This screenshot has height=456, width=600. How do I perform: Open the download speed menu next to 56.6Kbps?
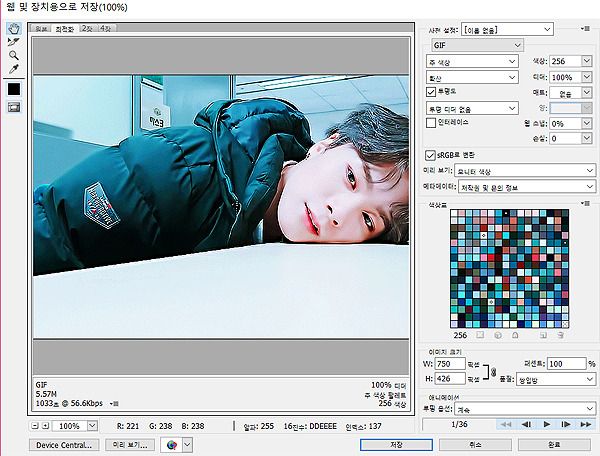114,404
